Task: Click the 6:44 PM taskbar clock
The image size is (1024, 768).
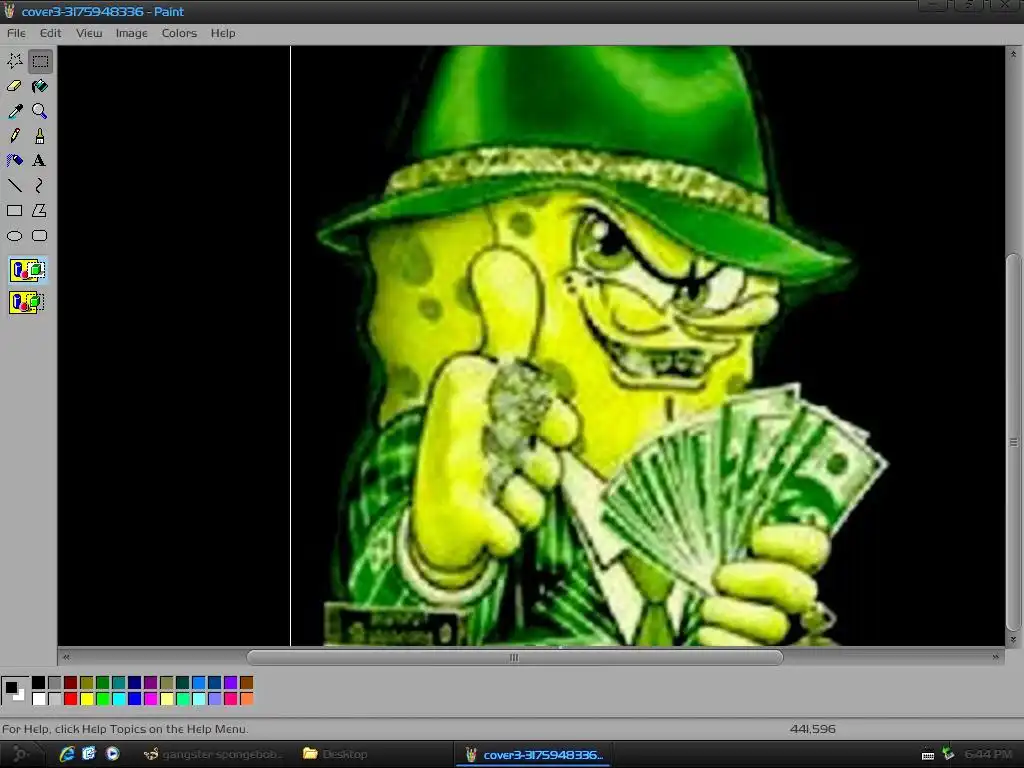Action: point(988,754)
